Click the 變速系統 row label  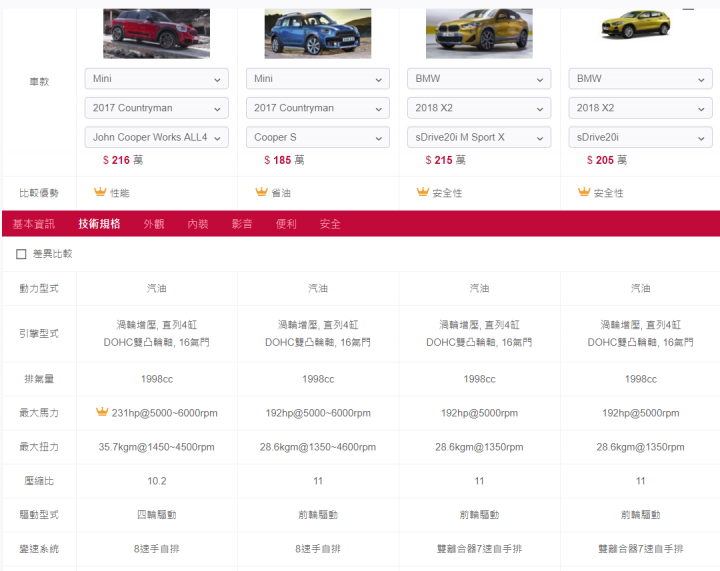coord(39,549)
